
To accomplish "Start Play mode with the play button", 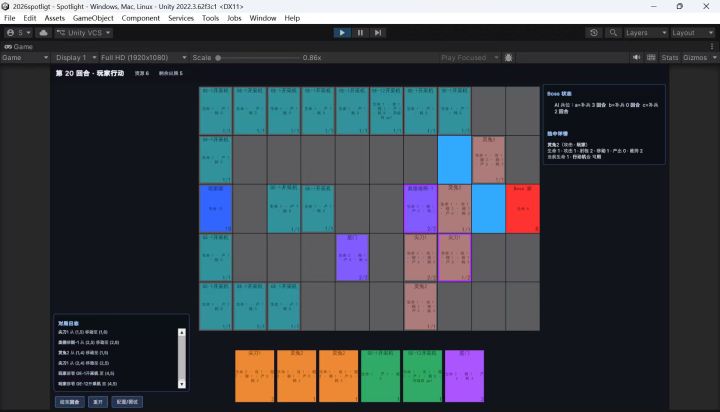I will click(x=342, y=33).
